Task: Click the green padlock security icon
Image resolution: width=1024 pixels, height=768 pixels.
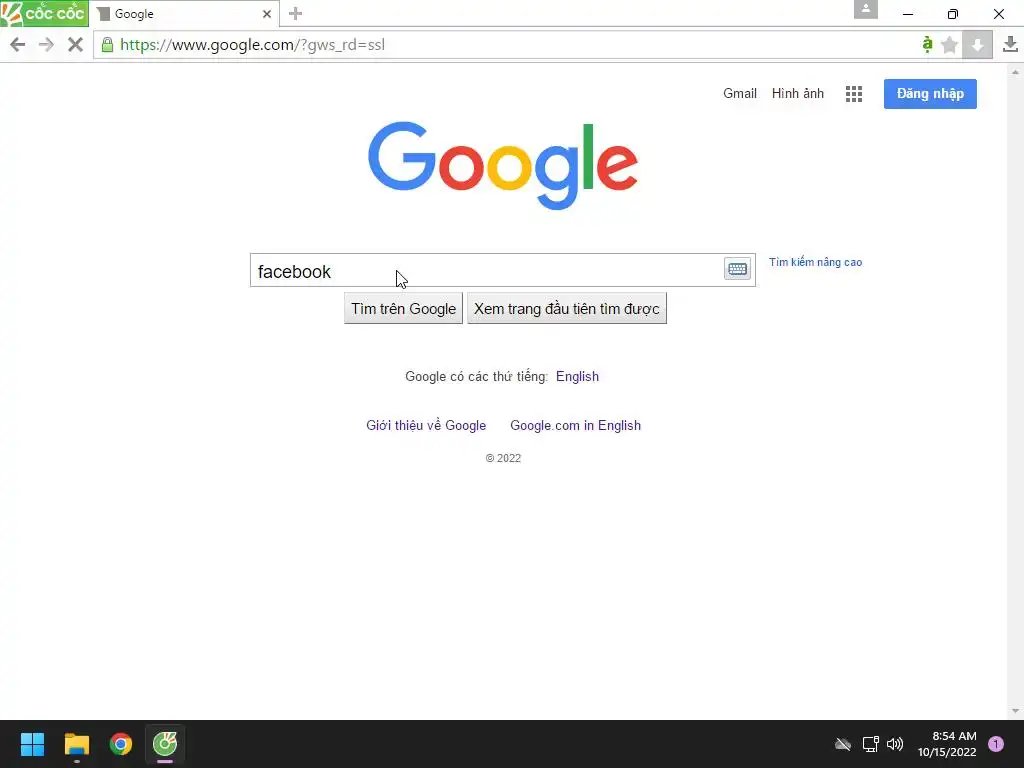Action: click(107, 44)
